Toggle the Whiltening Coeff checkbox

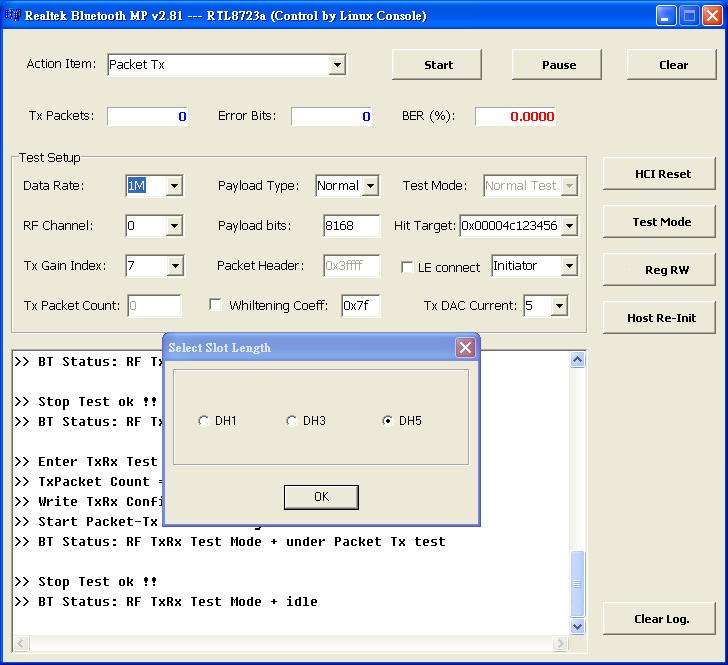215,305
